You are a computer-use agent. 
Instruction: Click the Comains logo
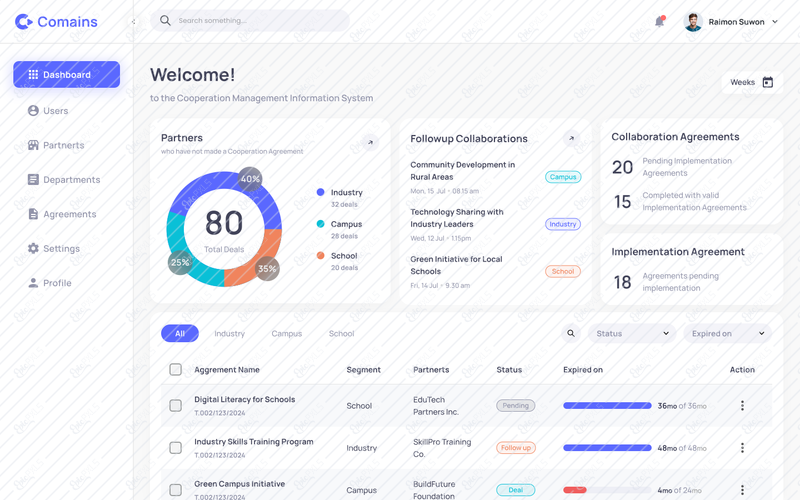(x=56, y=21)
